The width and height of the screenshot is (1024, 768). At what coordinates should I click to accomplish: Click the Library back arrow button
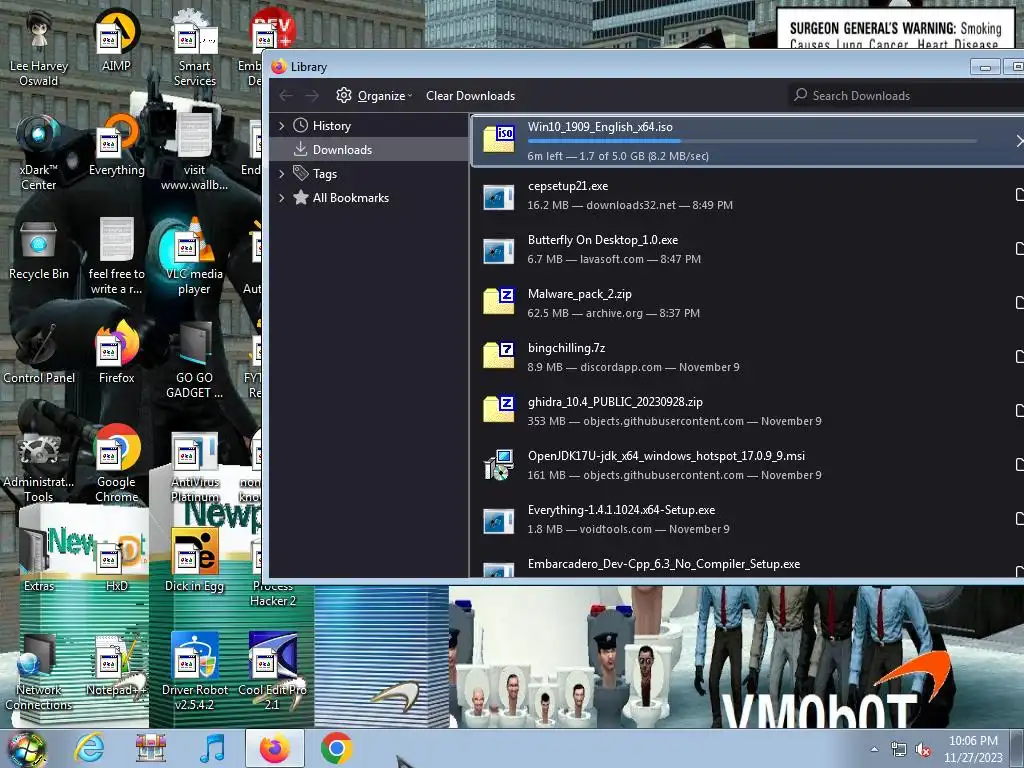point(286,95)
